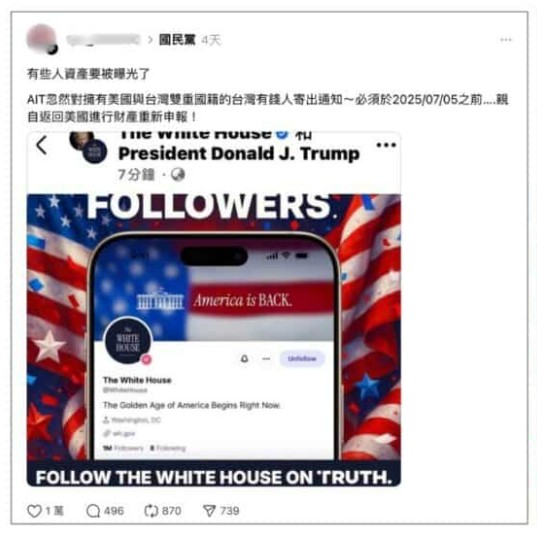Click the blurred profile avatar of the poster
The height and width of the screenshot is (536, 537).
[x=42, y=39]
